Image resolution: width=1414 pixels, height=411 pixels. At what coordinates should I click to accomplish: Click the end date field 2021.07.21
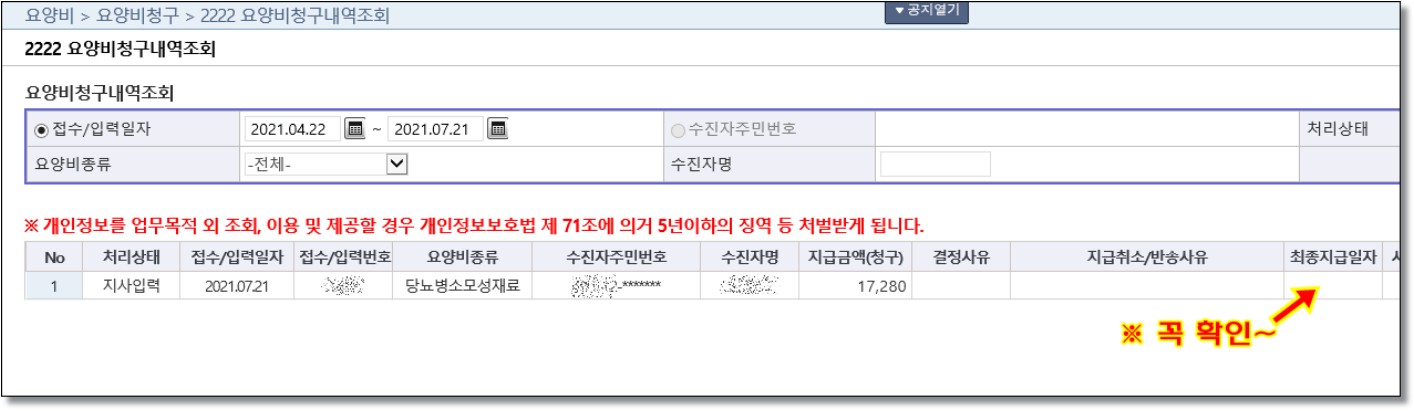pos(435,129)
